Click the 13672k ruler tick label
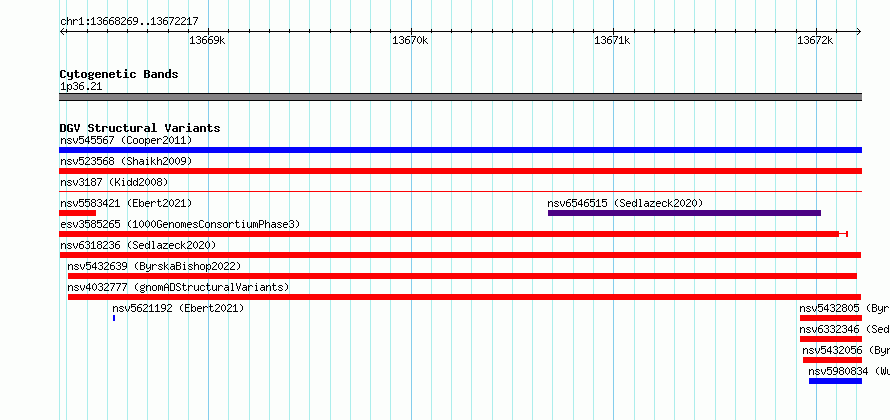 pyautogui.click(x=815, y=40)
